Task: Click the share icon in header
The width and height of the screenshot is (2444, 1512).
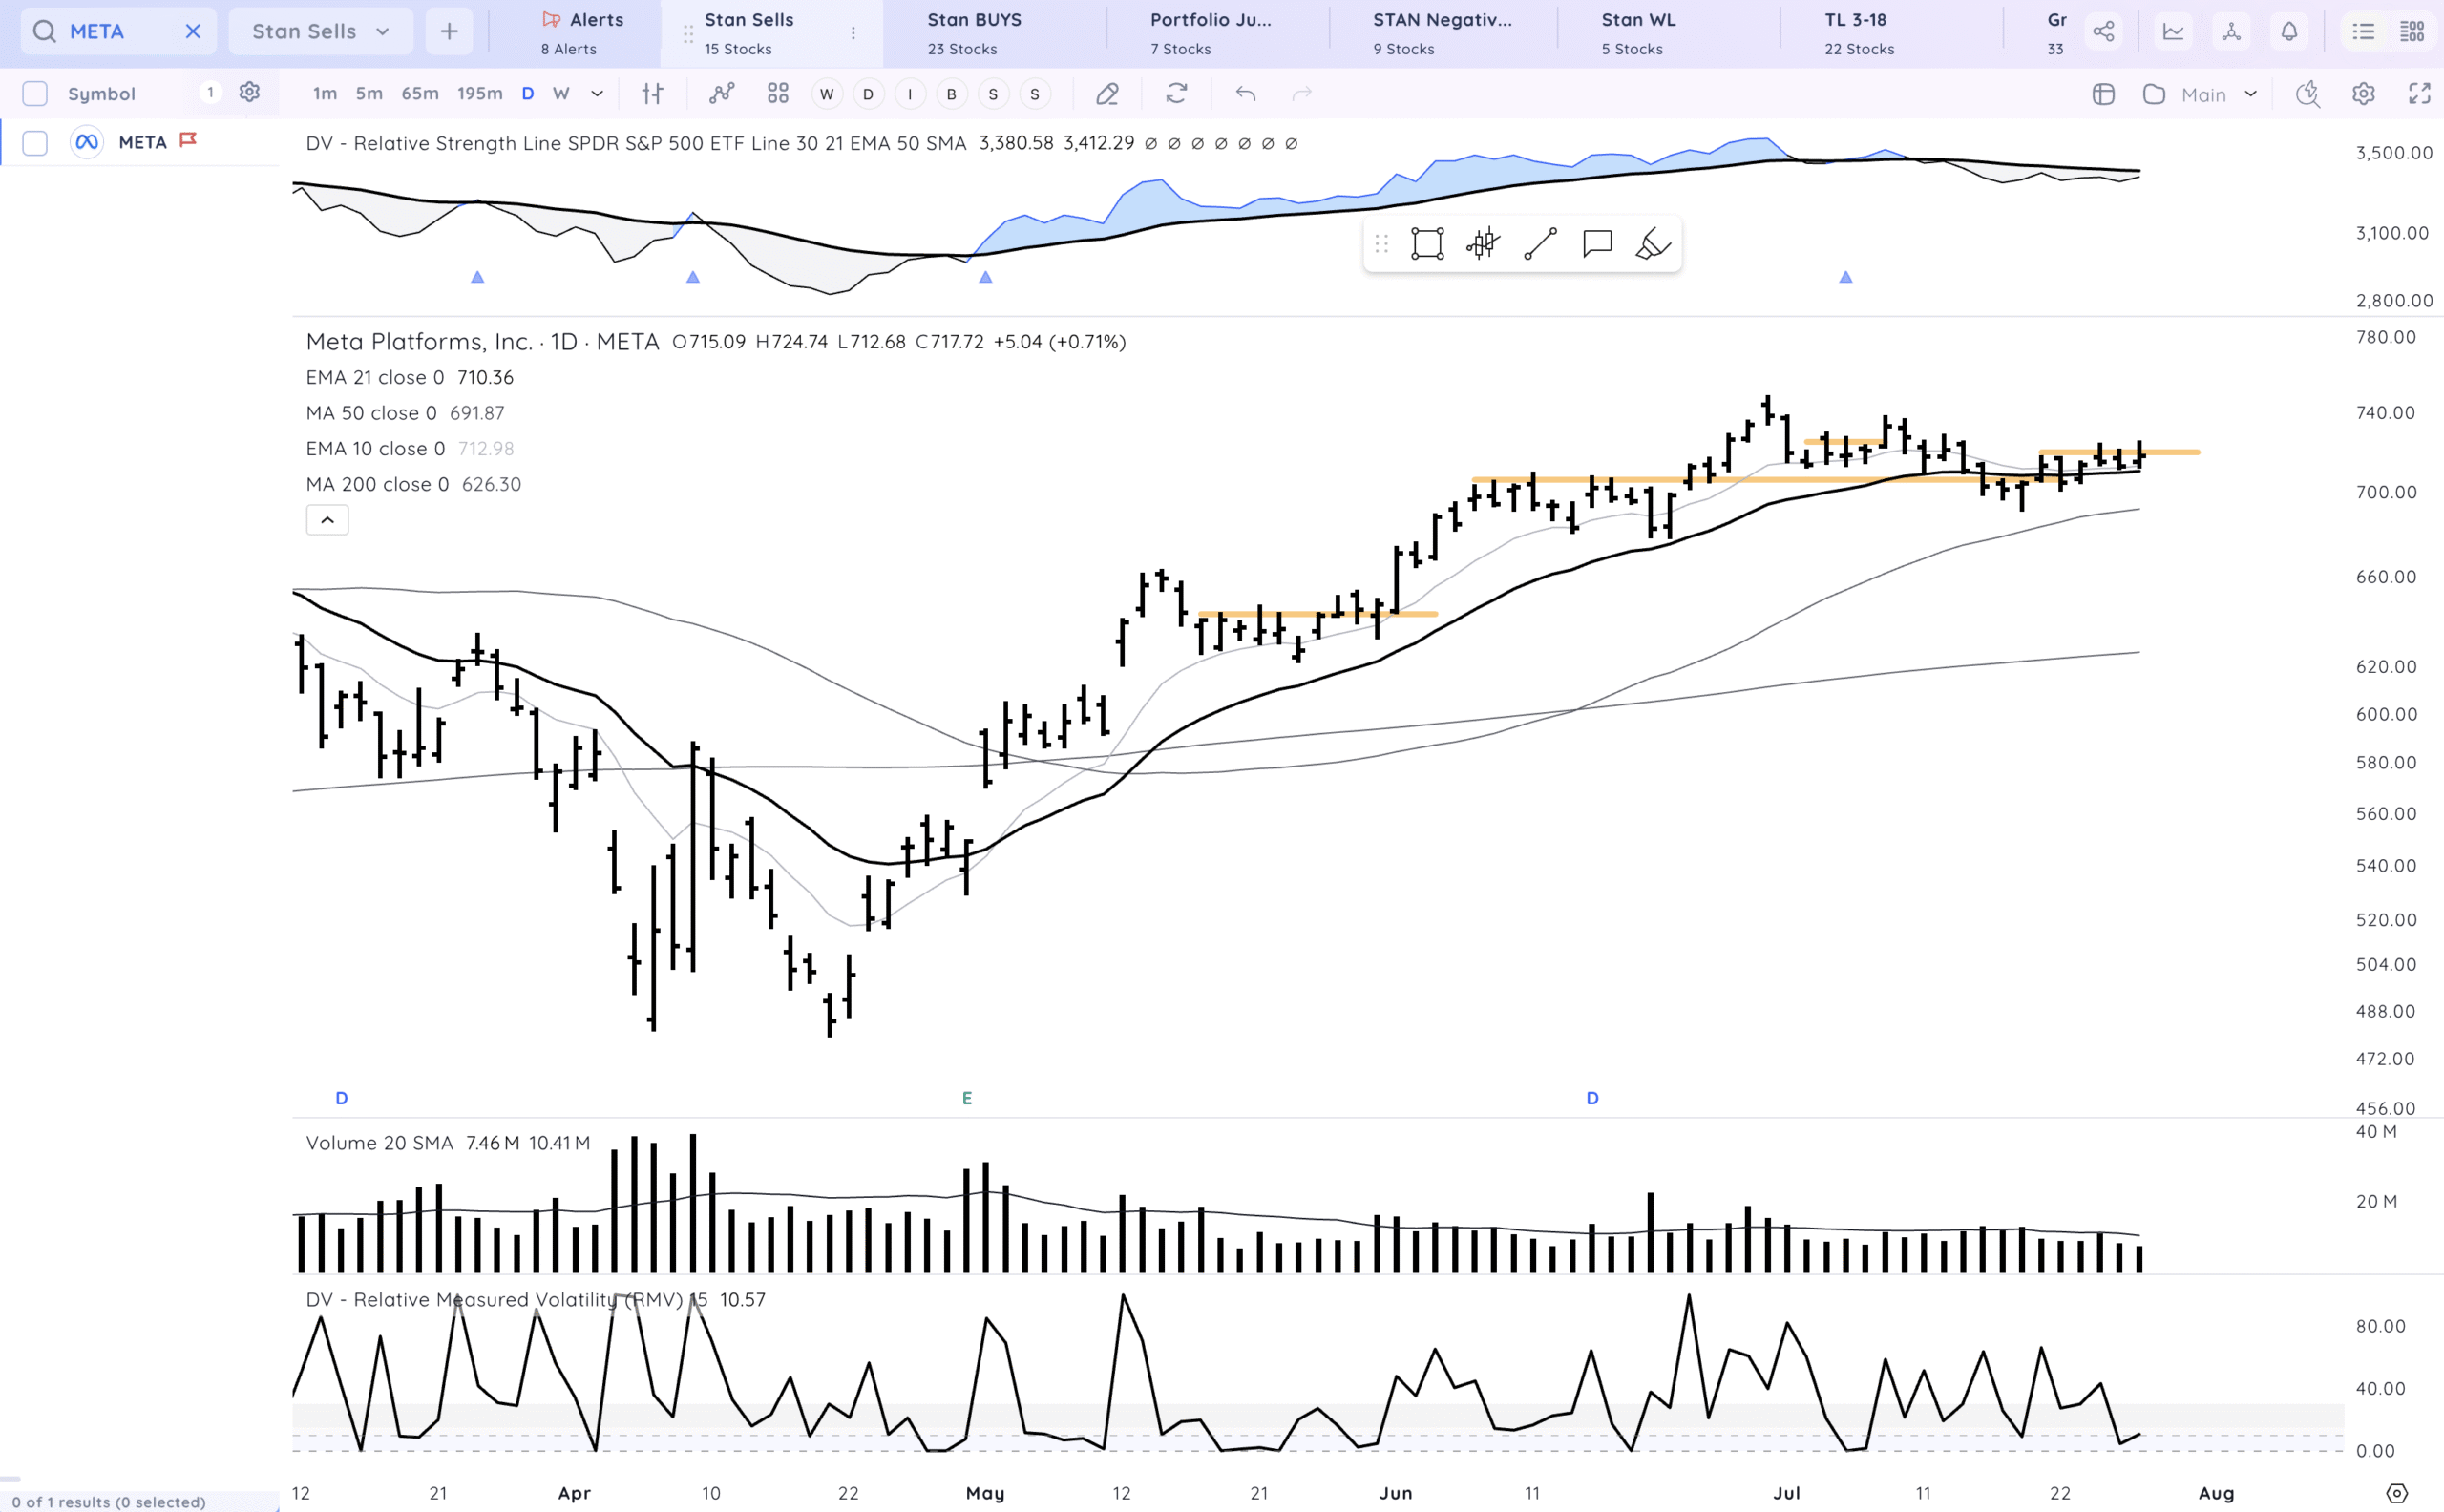Action: tap(2103, 31)
